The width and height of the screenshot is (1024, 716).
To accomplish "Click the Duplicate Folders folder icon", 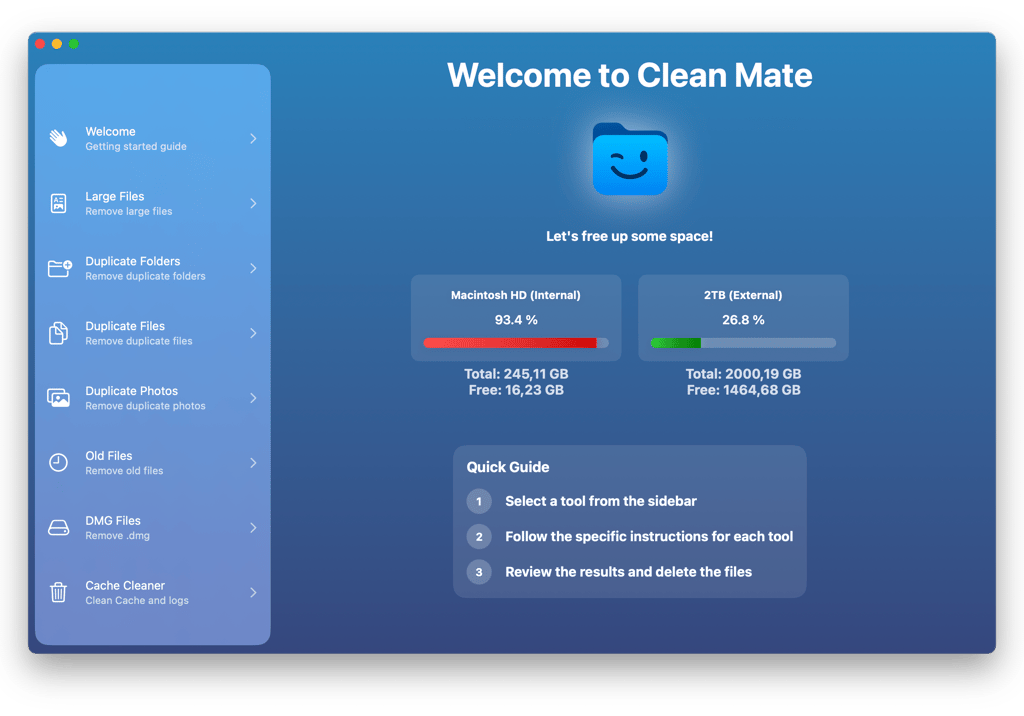I will (x=59, y=268).
